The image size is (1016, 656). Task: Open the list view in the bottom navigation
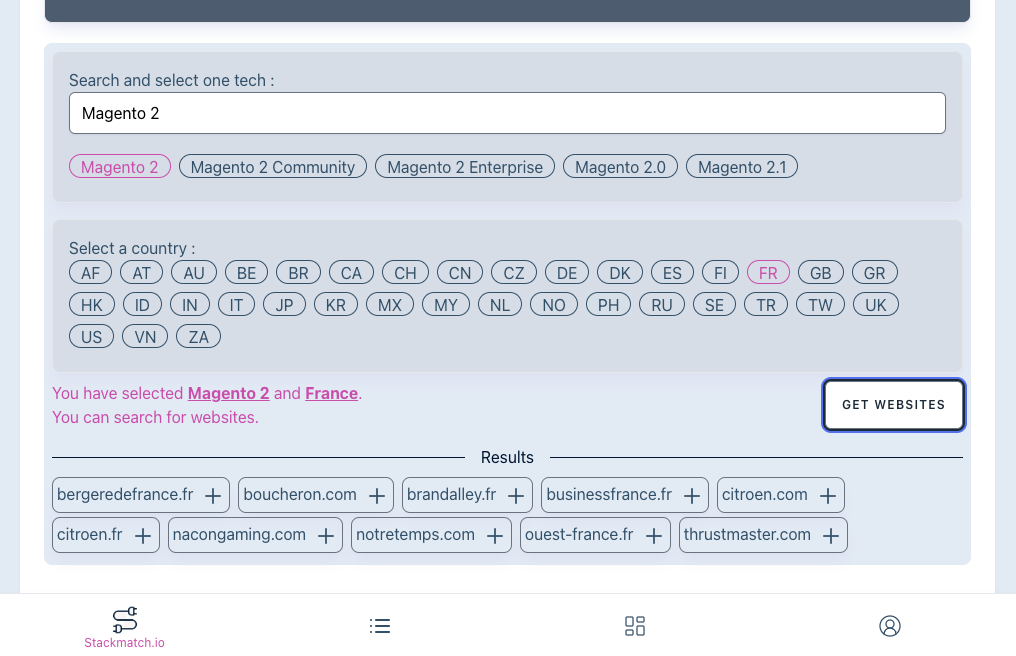point(380,626)
